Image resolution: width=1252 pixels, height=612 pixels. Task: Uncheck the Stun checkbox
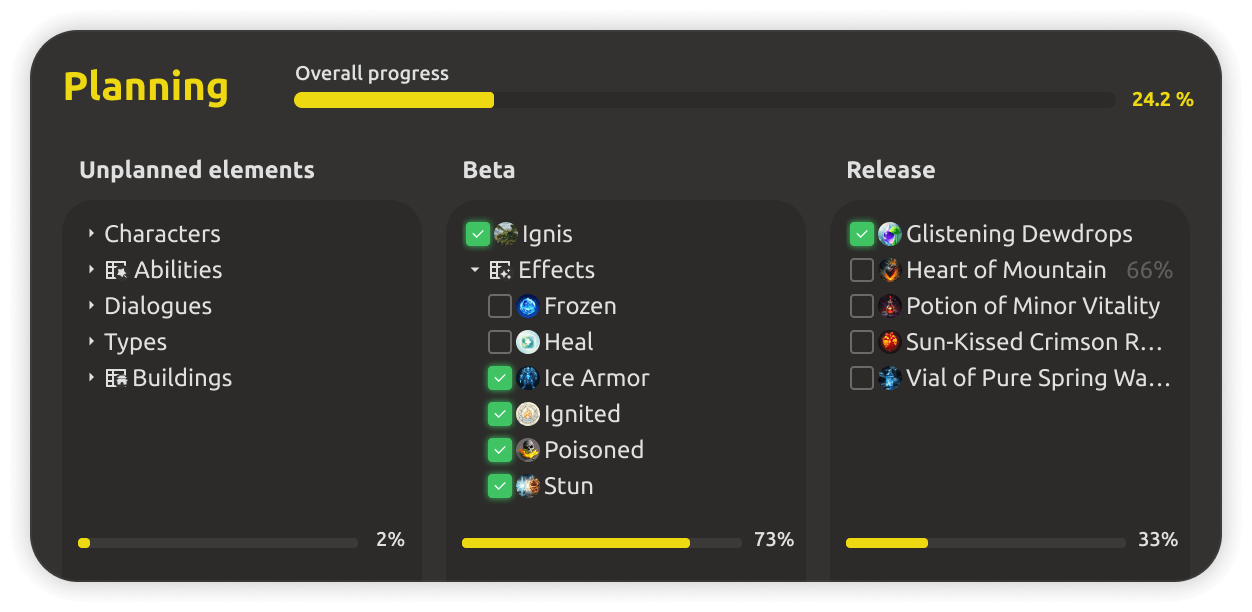(x=500, y=486)
